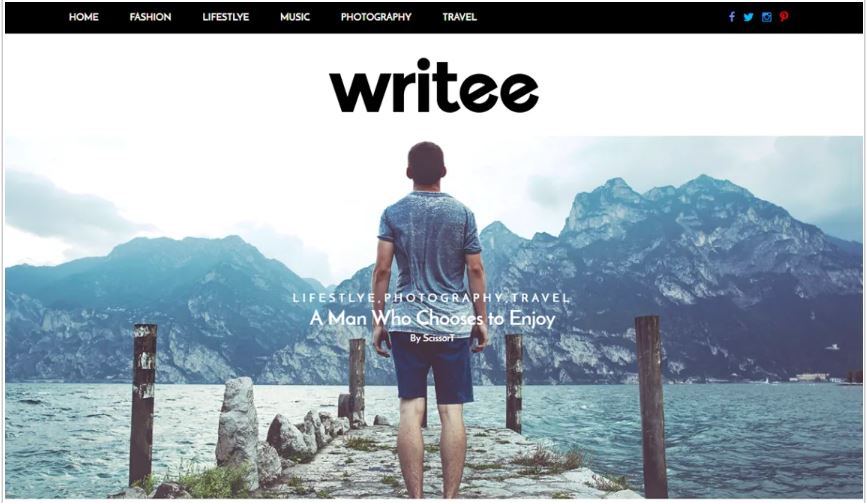Click the writee site logo
The height and width of the screenshot is (503, 868).
click(x=433, y=86)
